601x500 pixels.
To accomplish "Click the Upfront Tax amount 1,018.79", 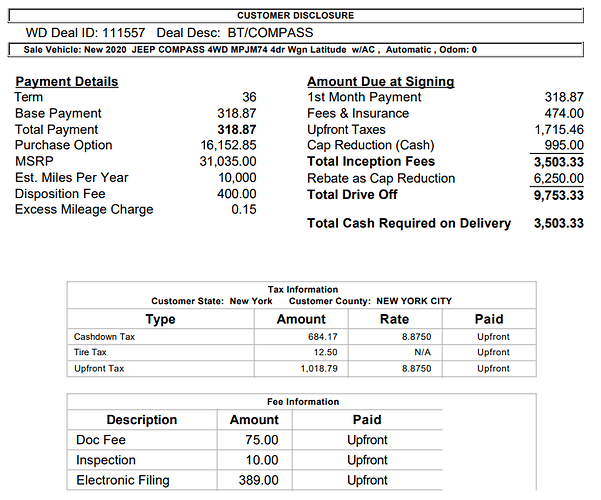I will [319, 368].
